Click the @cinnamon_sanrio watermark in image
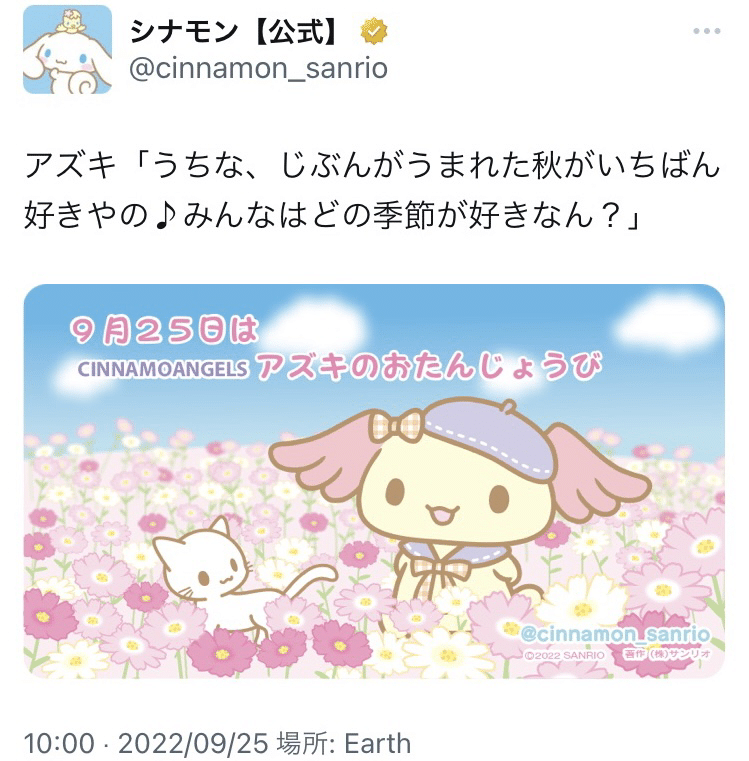The height and width of the screenshot is (761, 749). (x=616, y=634)
